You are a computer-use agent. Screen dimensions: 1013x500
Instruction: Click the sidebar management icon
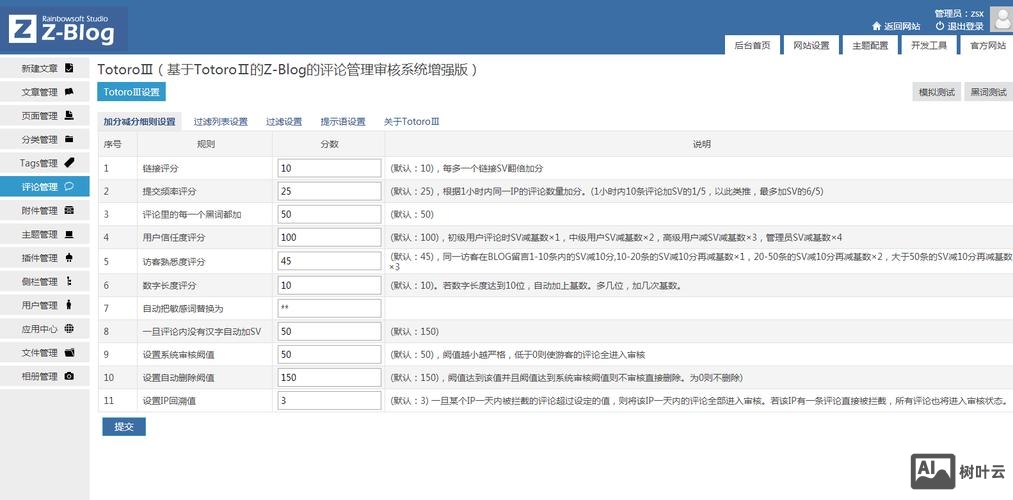(x=69, y=281)
